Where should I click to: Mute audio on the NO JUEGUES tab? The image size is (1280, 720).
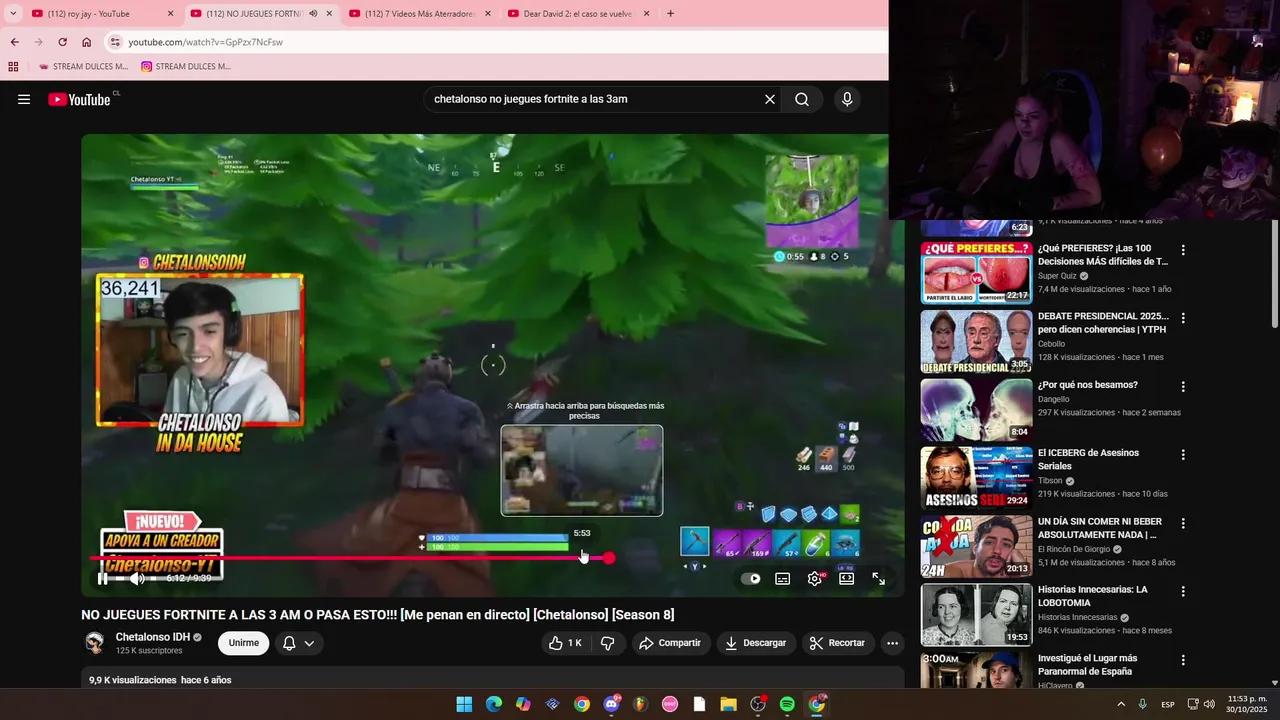[x=313, y=14]
